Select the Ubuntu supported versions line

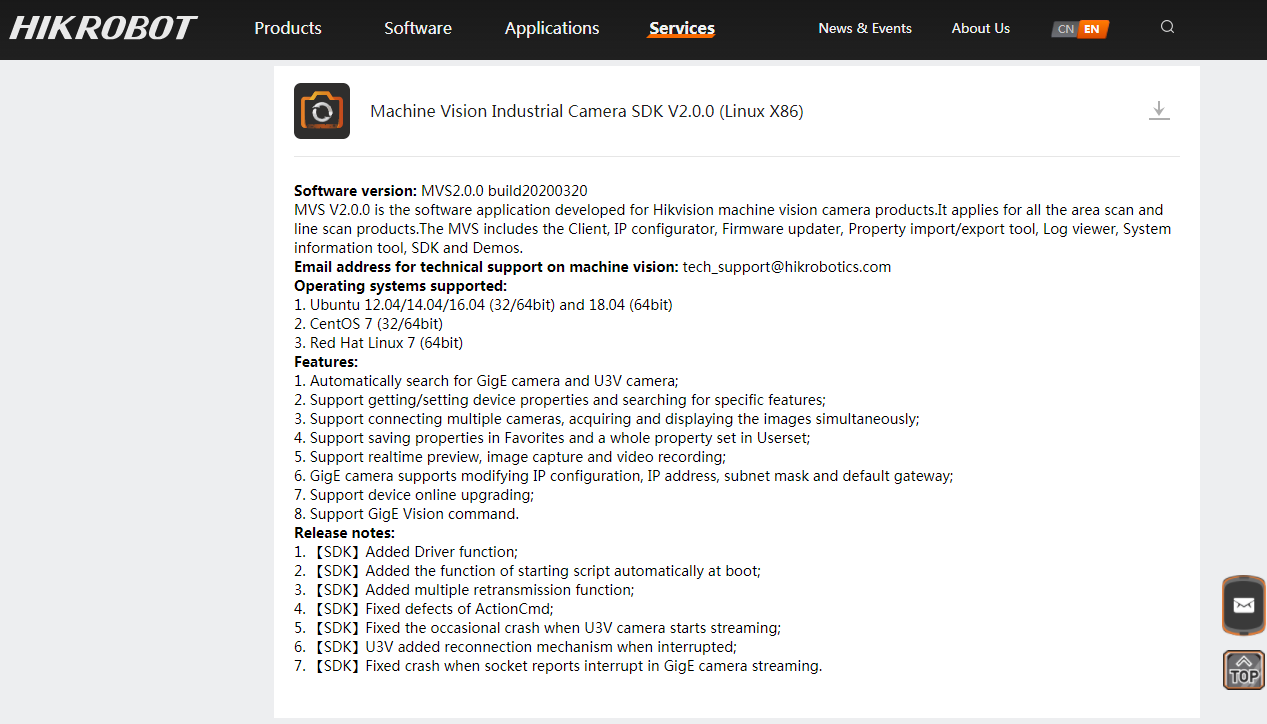(x=482, y=304)
